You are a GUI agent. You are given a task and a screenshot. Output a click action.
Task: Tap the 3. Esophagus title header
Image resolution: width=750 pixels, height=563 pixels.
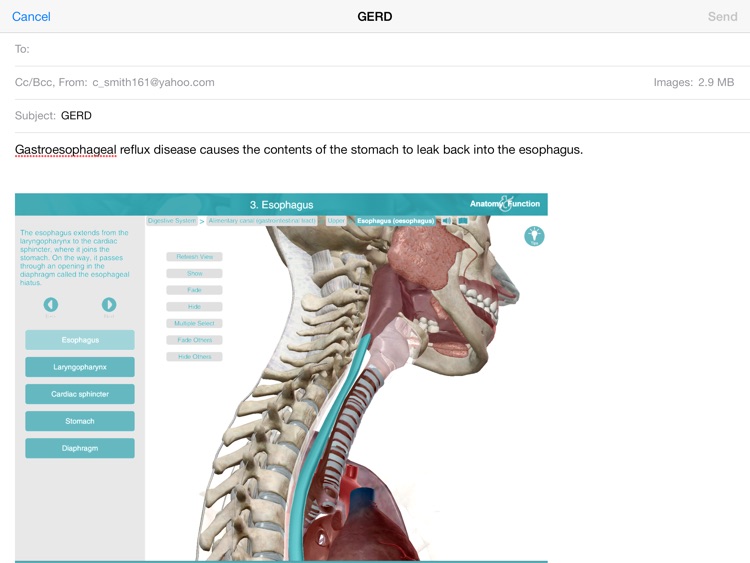[281, 205]
